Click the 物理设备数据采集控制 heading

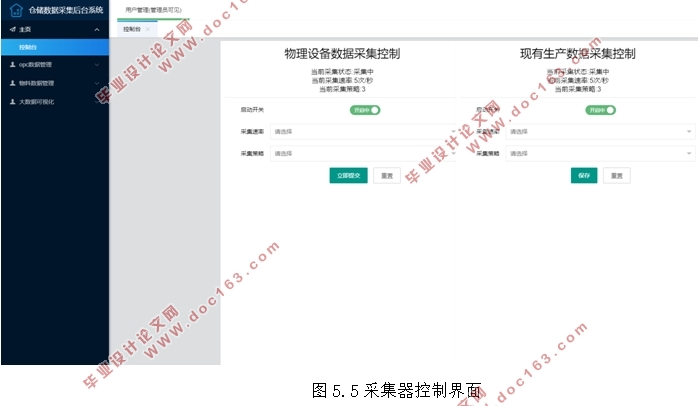point(342,54)
